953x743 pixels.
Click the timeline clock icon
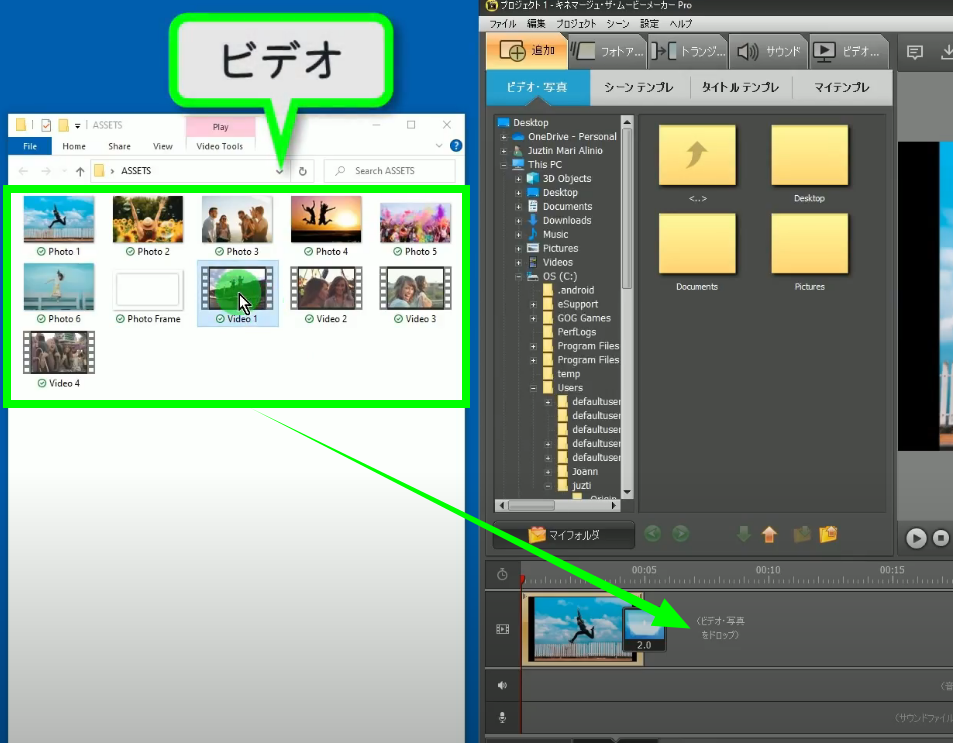pyautogui.click(x=502, y=574)
